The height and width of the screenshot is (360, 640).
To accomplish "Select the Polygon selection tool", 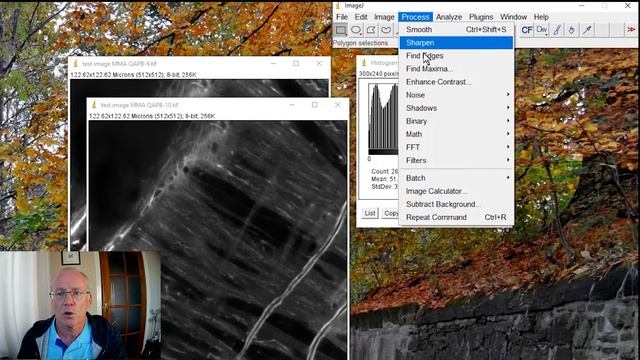I will [371, 30].
